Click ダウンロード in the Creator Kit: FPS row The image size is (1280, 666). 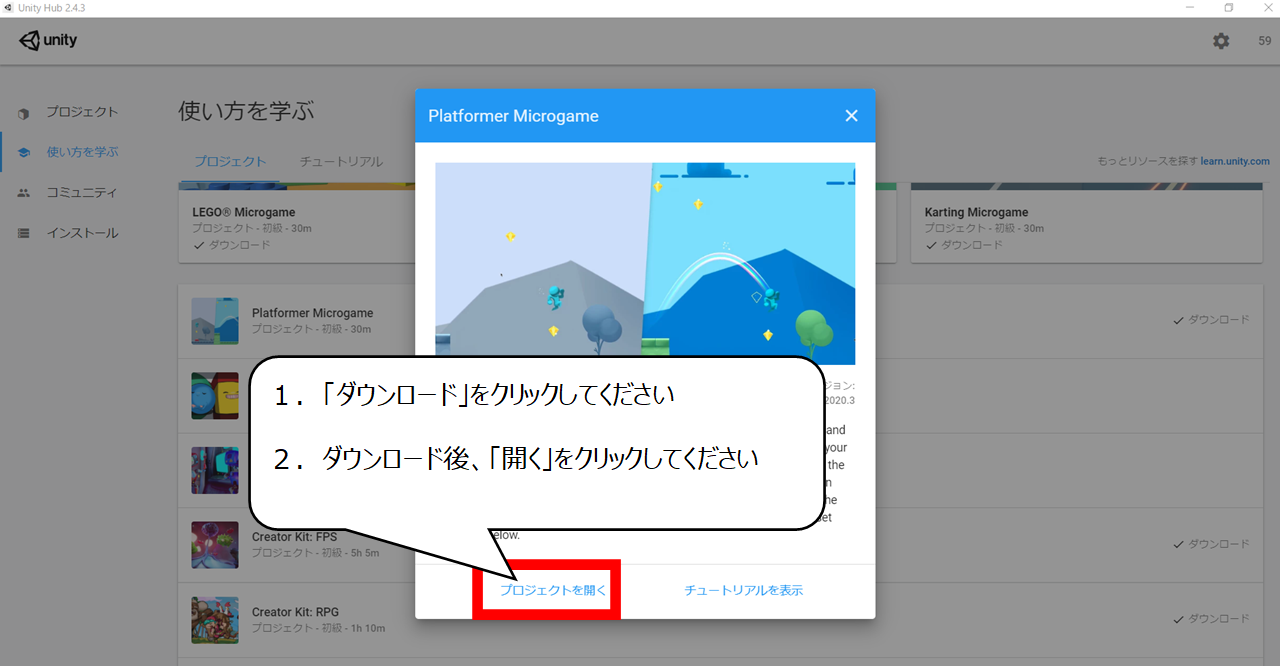point(1211,544)
